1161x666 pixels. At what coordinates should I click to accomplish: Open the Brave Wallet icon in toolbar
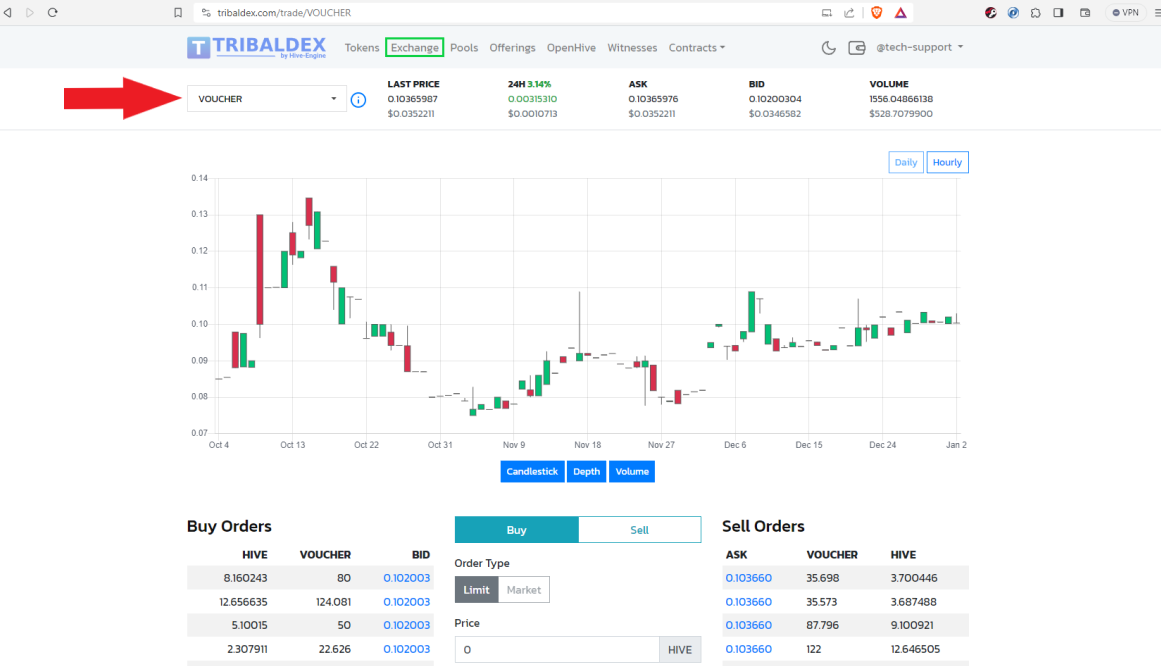1085,13
